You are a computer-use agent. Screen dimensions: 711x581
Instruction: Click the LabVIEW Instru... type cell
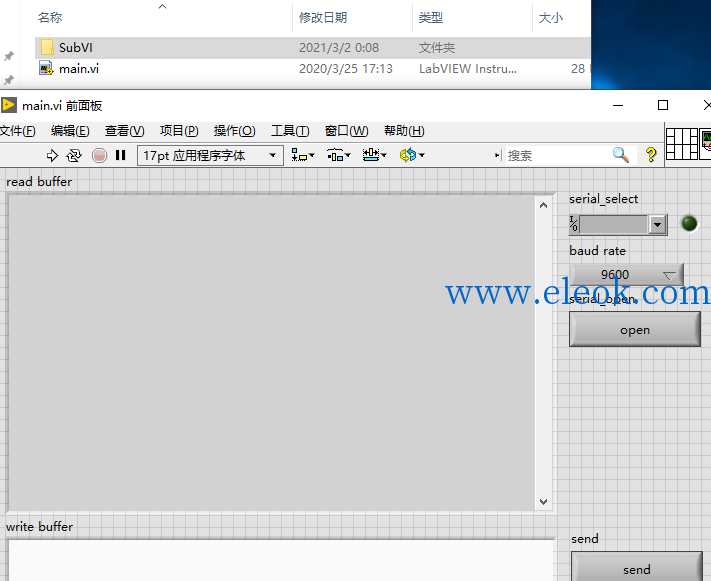tap(468, 68)
